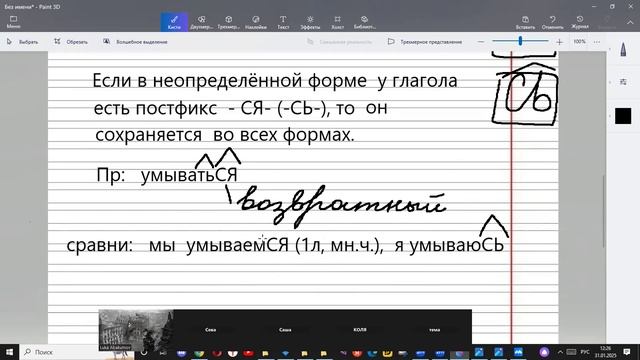
Task: Click the handwritten word 'возвратный'
Action: pyautogui.click(x=343, y=205)
